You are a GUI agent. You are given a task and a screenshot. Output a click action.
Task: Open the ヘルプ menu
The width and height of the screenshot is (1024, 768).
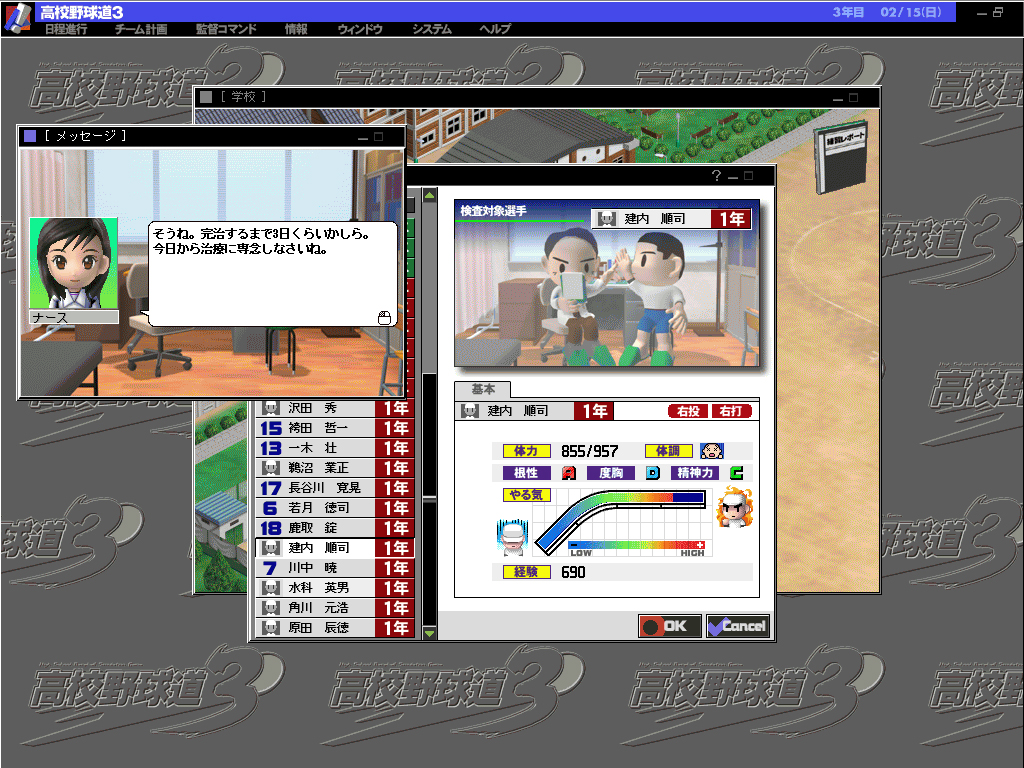pos(494,29)
